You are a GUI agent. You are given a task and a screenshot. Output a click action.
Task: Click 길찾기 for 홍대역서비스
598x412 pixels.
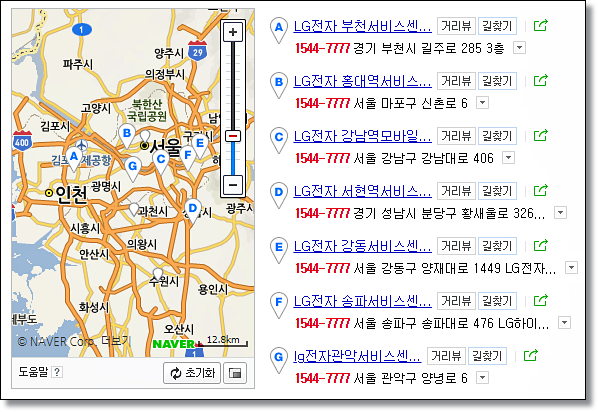[497, 81]
